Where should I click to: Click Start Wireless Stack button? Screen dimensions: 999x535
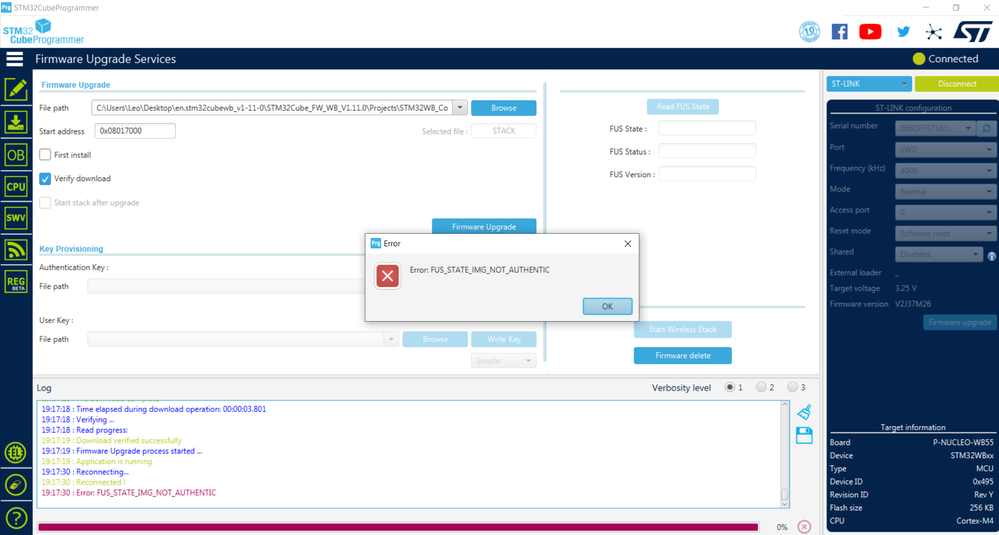tap(682, 329)
